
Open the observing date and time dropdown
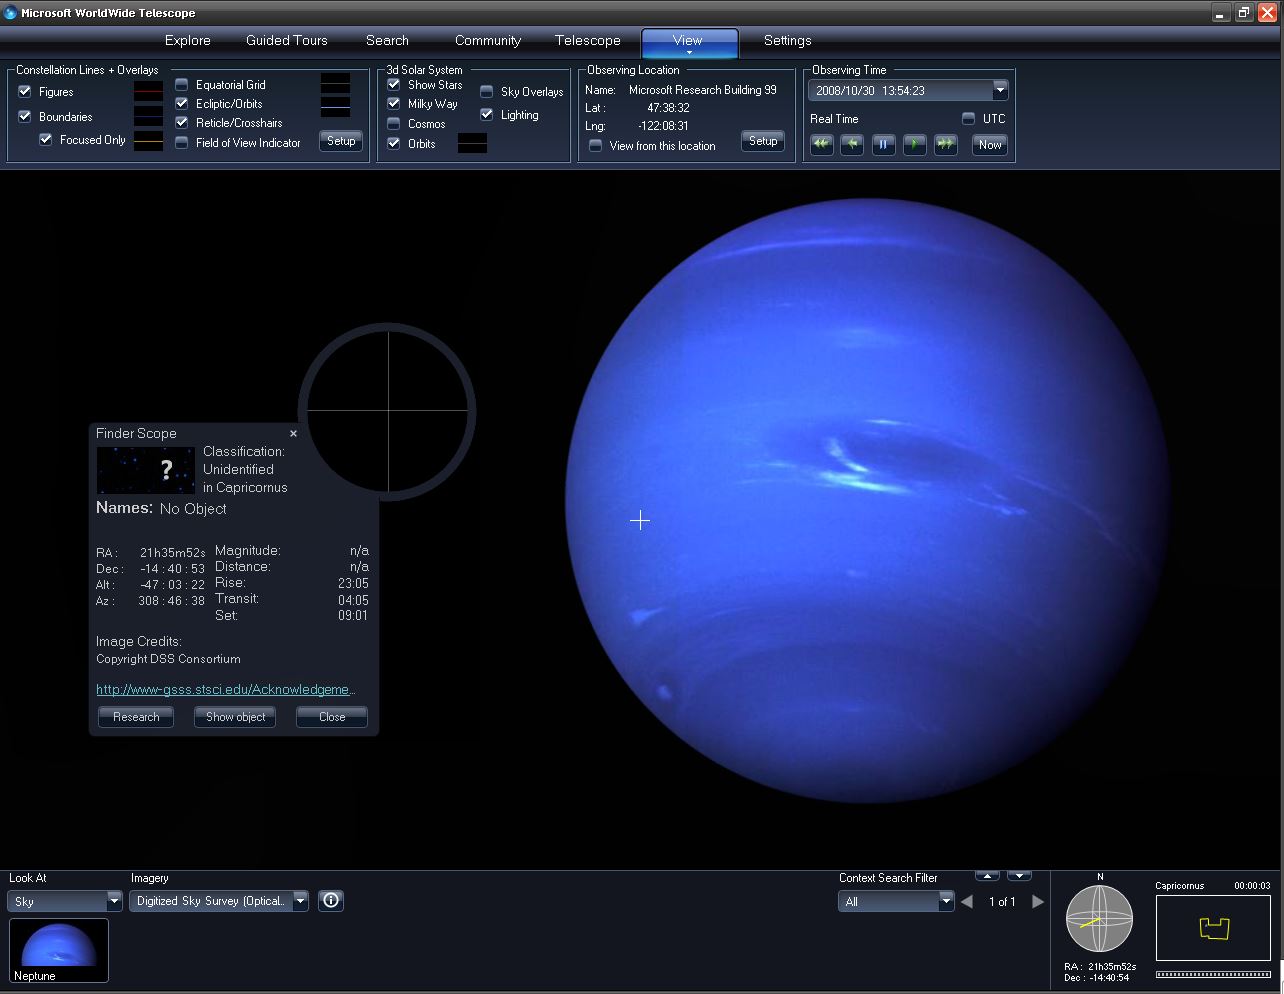click(x=999, y=90)
